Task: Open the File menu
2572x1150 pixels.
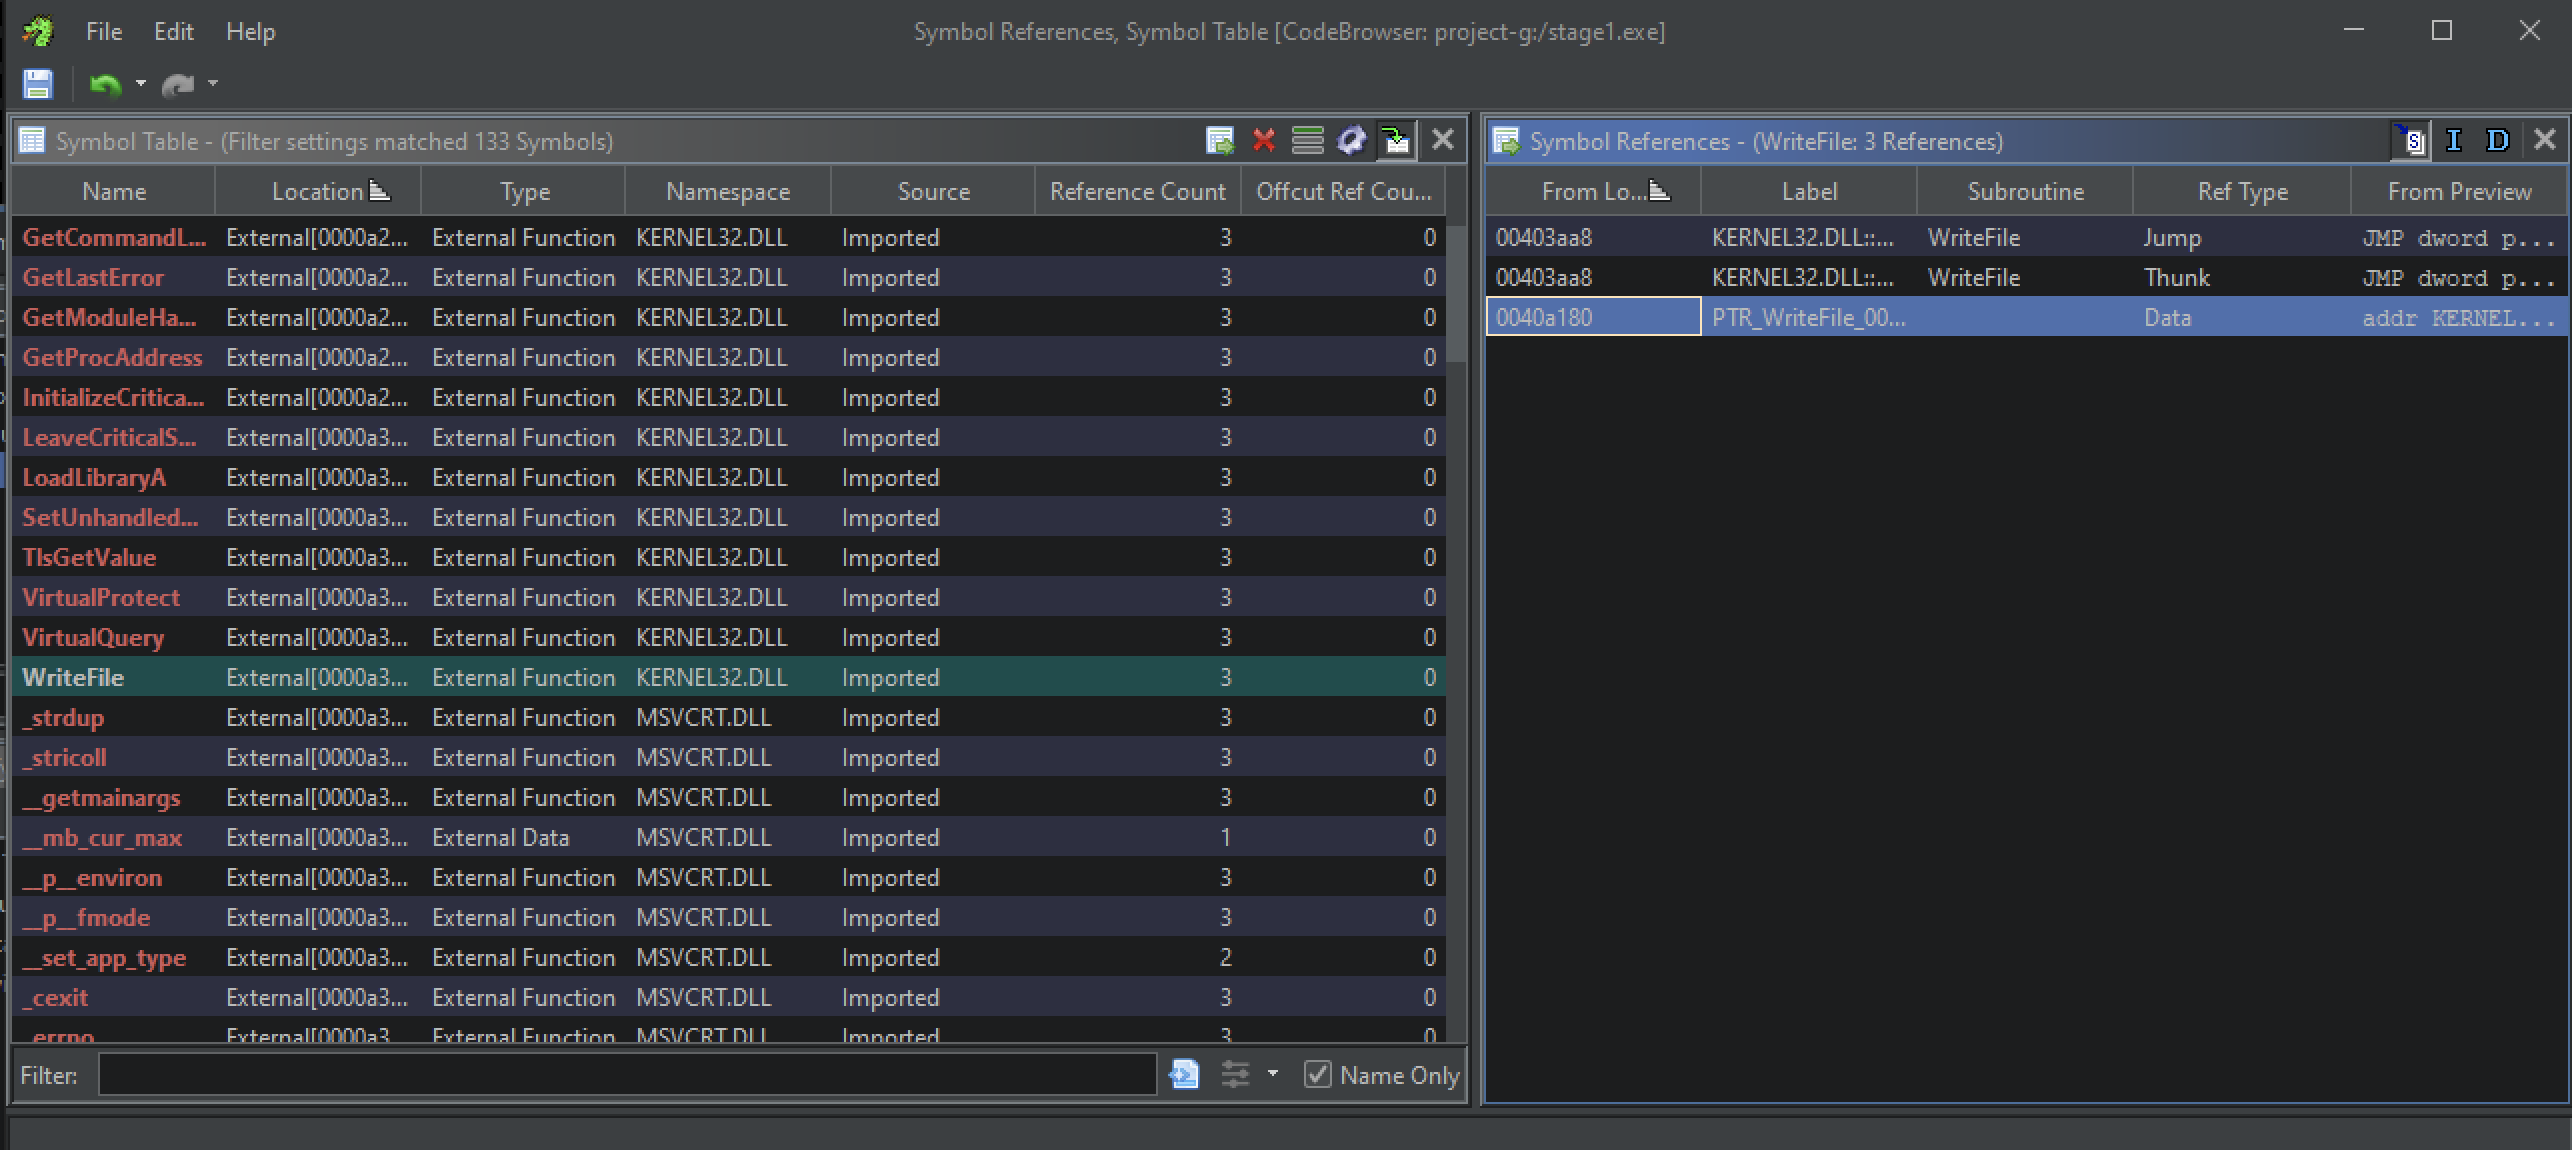Action: (104, 32)
